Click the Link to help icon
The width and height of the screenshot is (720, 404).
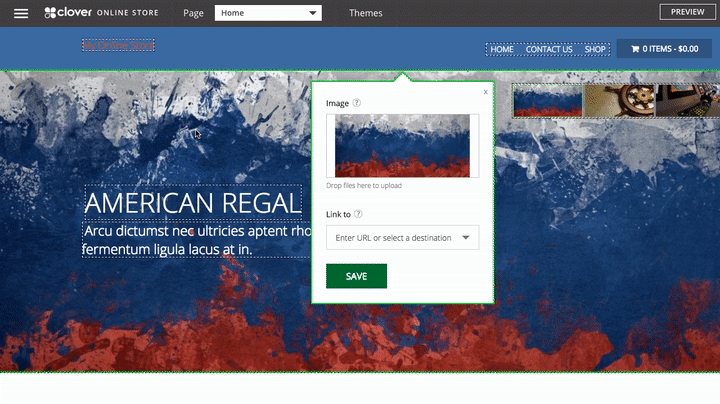pyautogui.click(x=359, y=214)
